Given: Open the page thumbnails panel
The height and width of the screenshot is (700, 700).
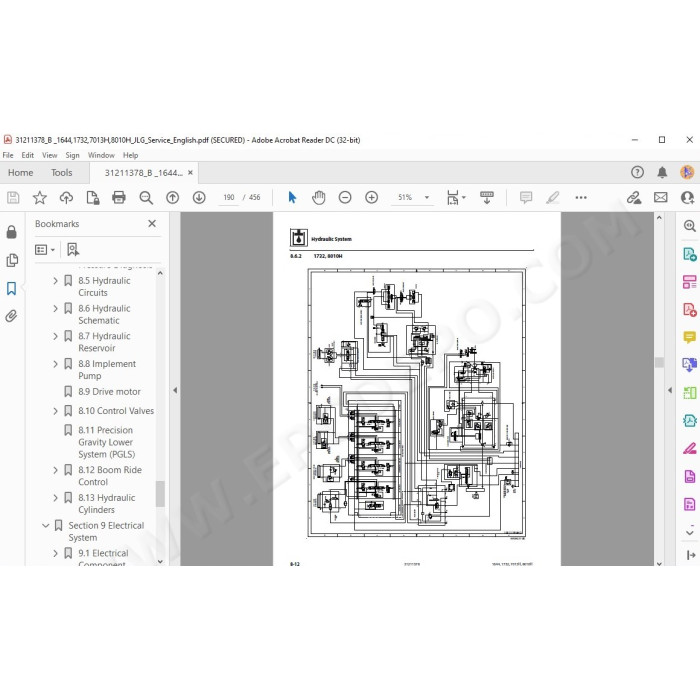Looking at the screenshot, I should 12,260.
